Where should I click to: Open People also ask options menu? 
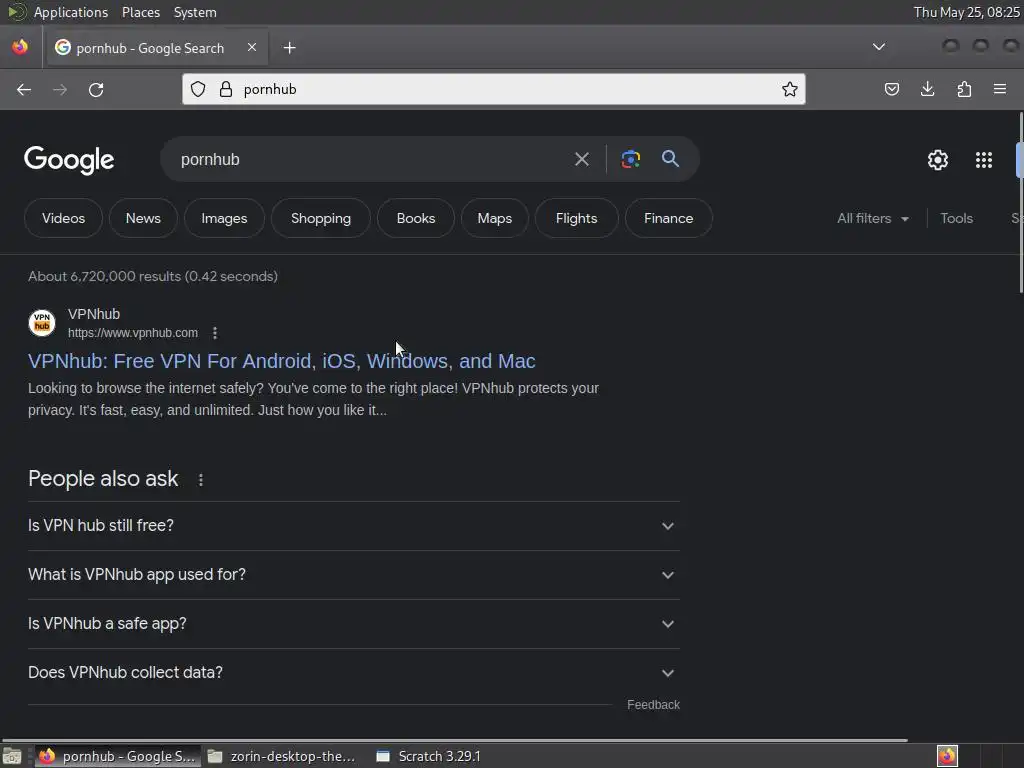[x=200, y=480]
